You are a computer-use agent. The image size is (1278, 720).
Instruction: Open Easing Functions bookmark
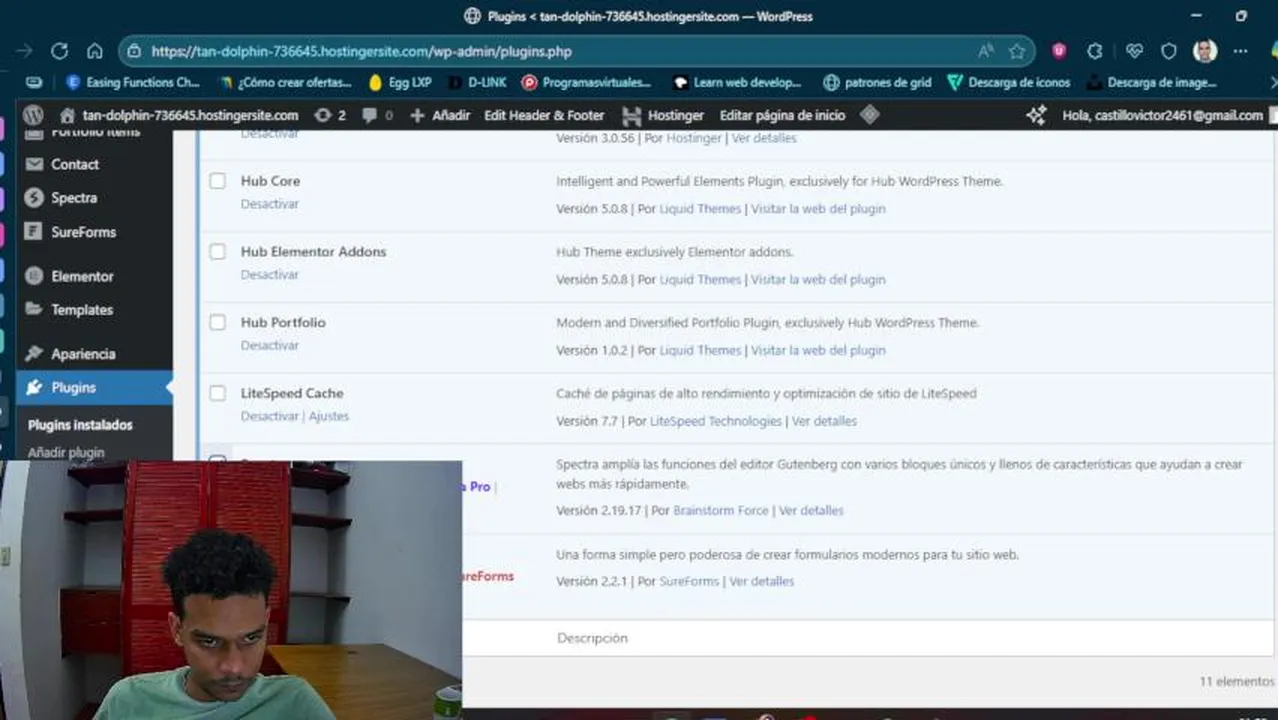[x=132, y=82]
